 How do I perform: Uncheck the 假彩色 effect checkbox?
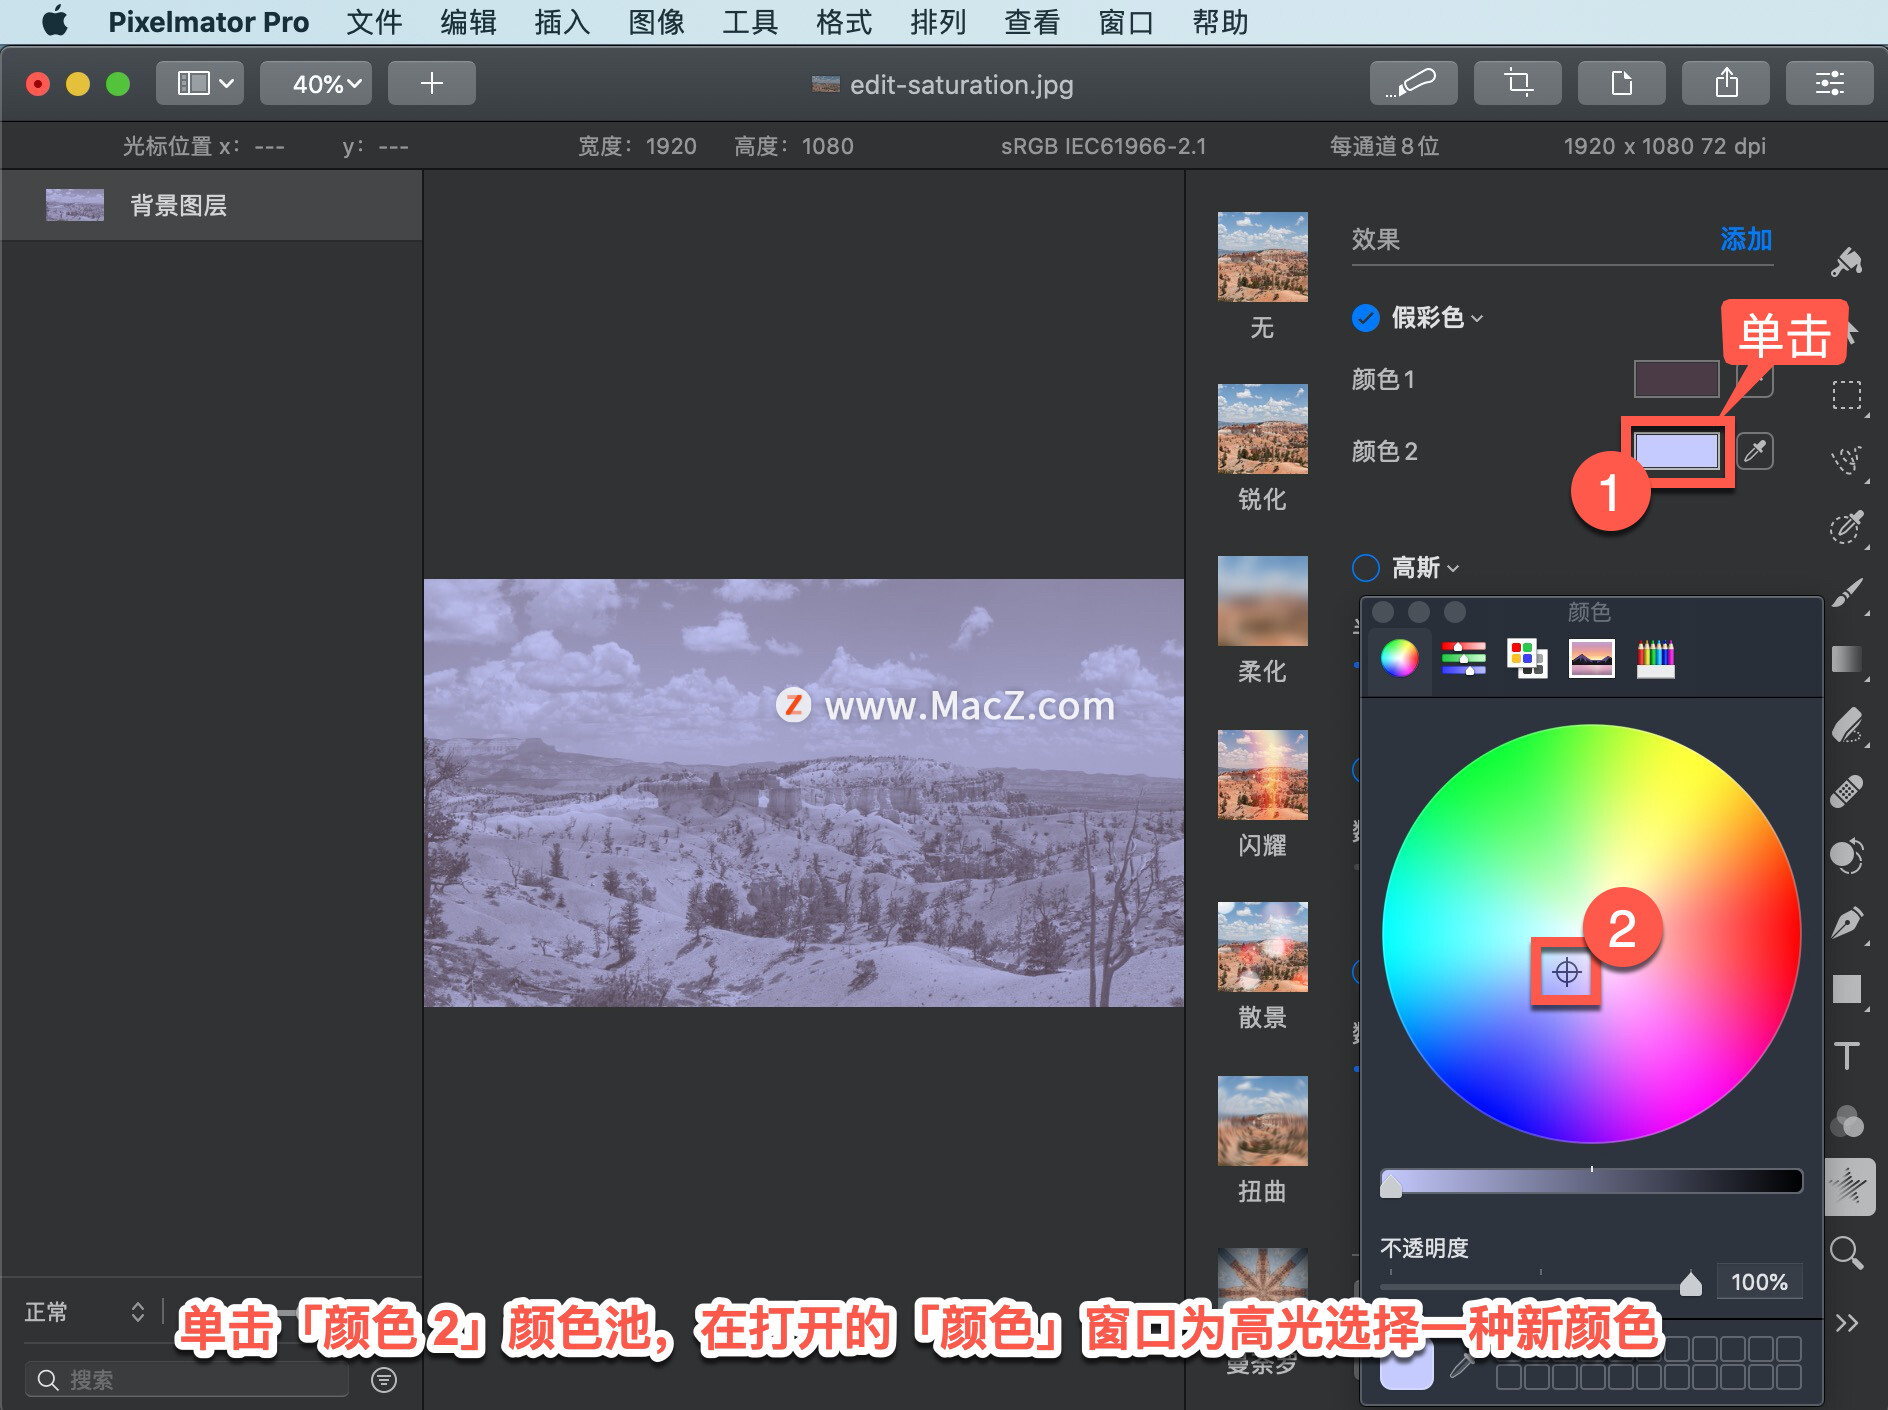pos(1366,318)
